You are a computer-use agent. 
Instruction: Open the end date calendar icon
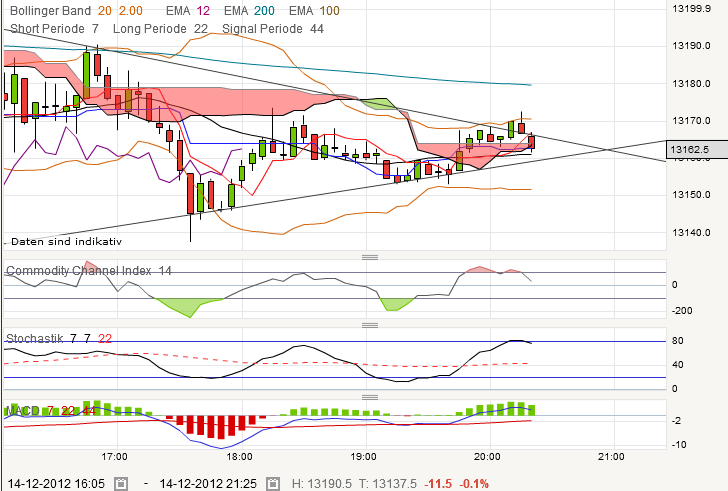(x=273, y=484)
